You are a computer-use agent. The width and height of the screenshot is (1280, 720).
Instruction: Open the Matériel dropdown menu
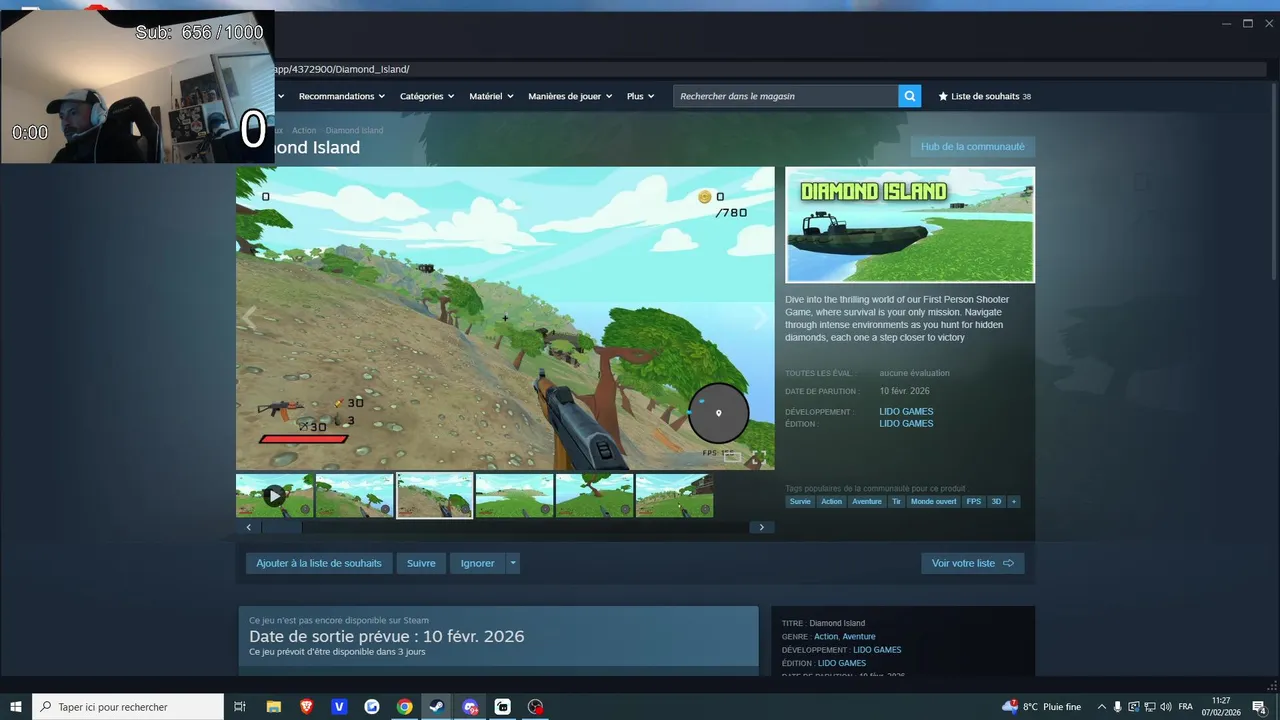click(491, 96)
